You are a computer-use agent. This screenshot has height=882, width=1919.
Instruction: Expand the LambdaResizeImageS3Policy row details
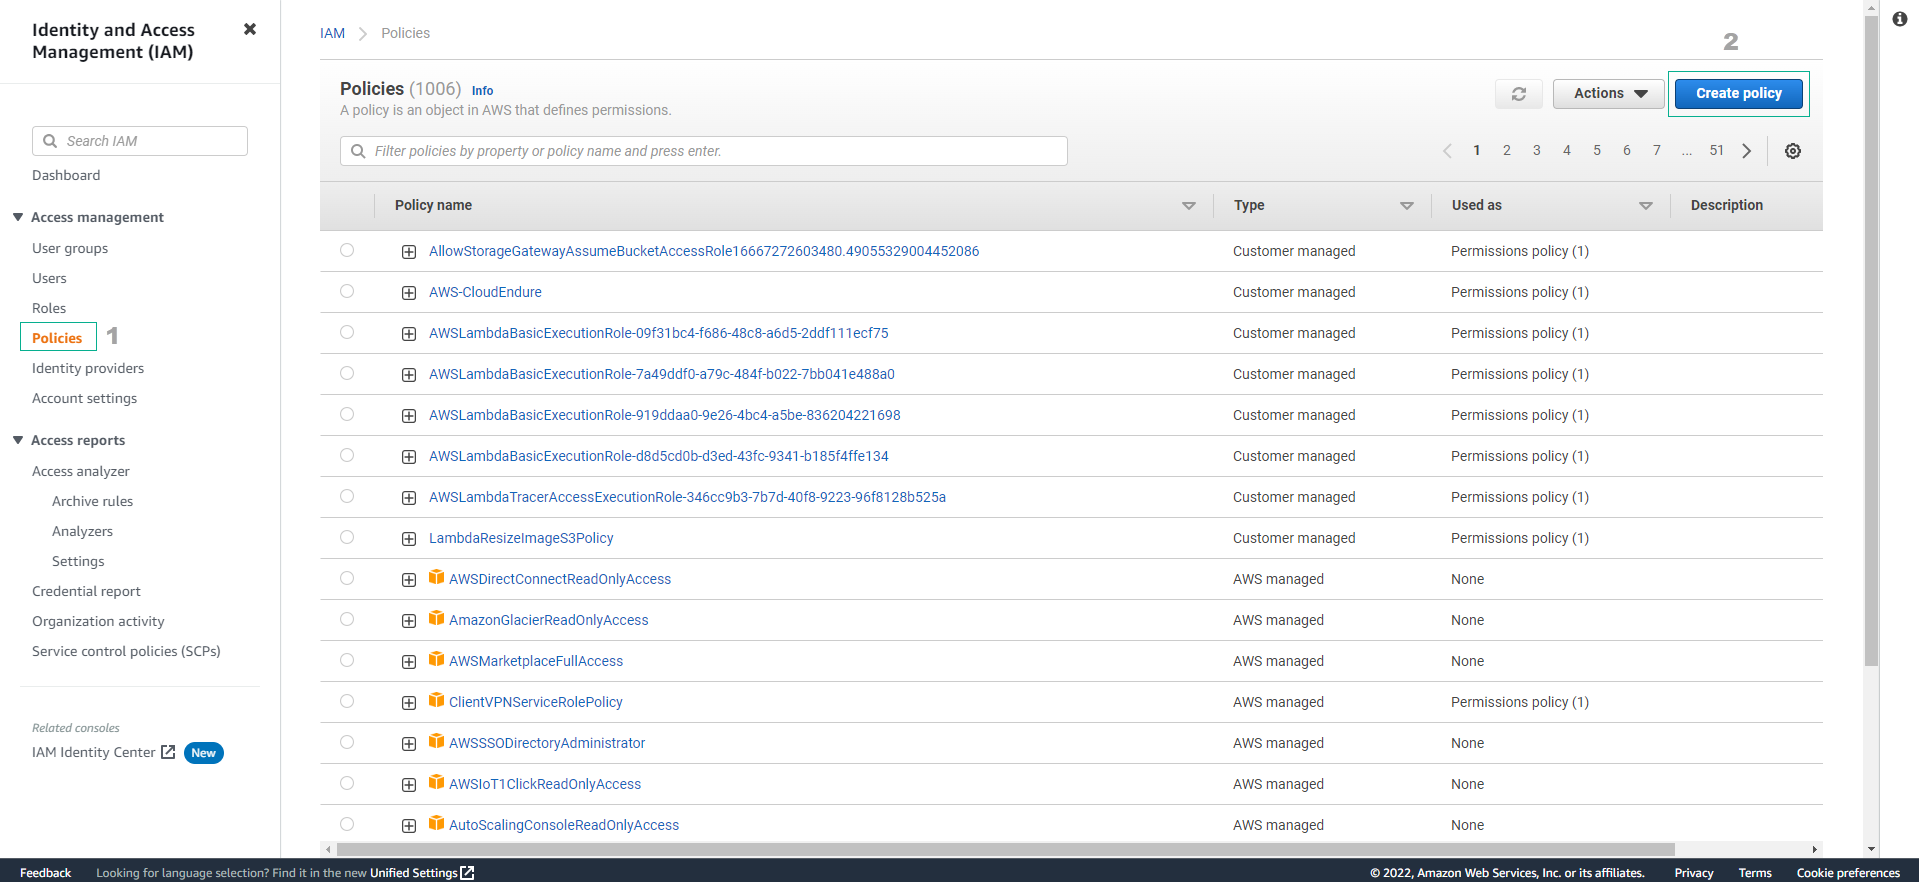409,539
